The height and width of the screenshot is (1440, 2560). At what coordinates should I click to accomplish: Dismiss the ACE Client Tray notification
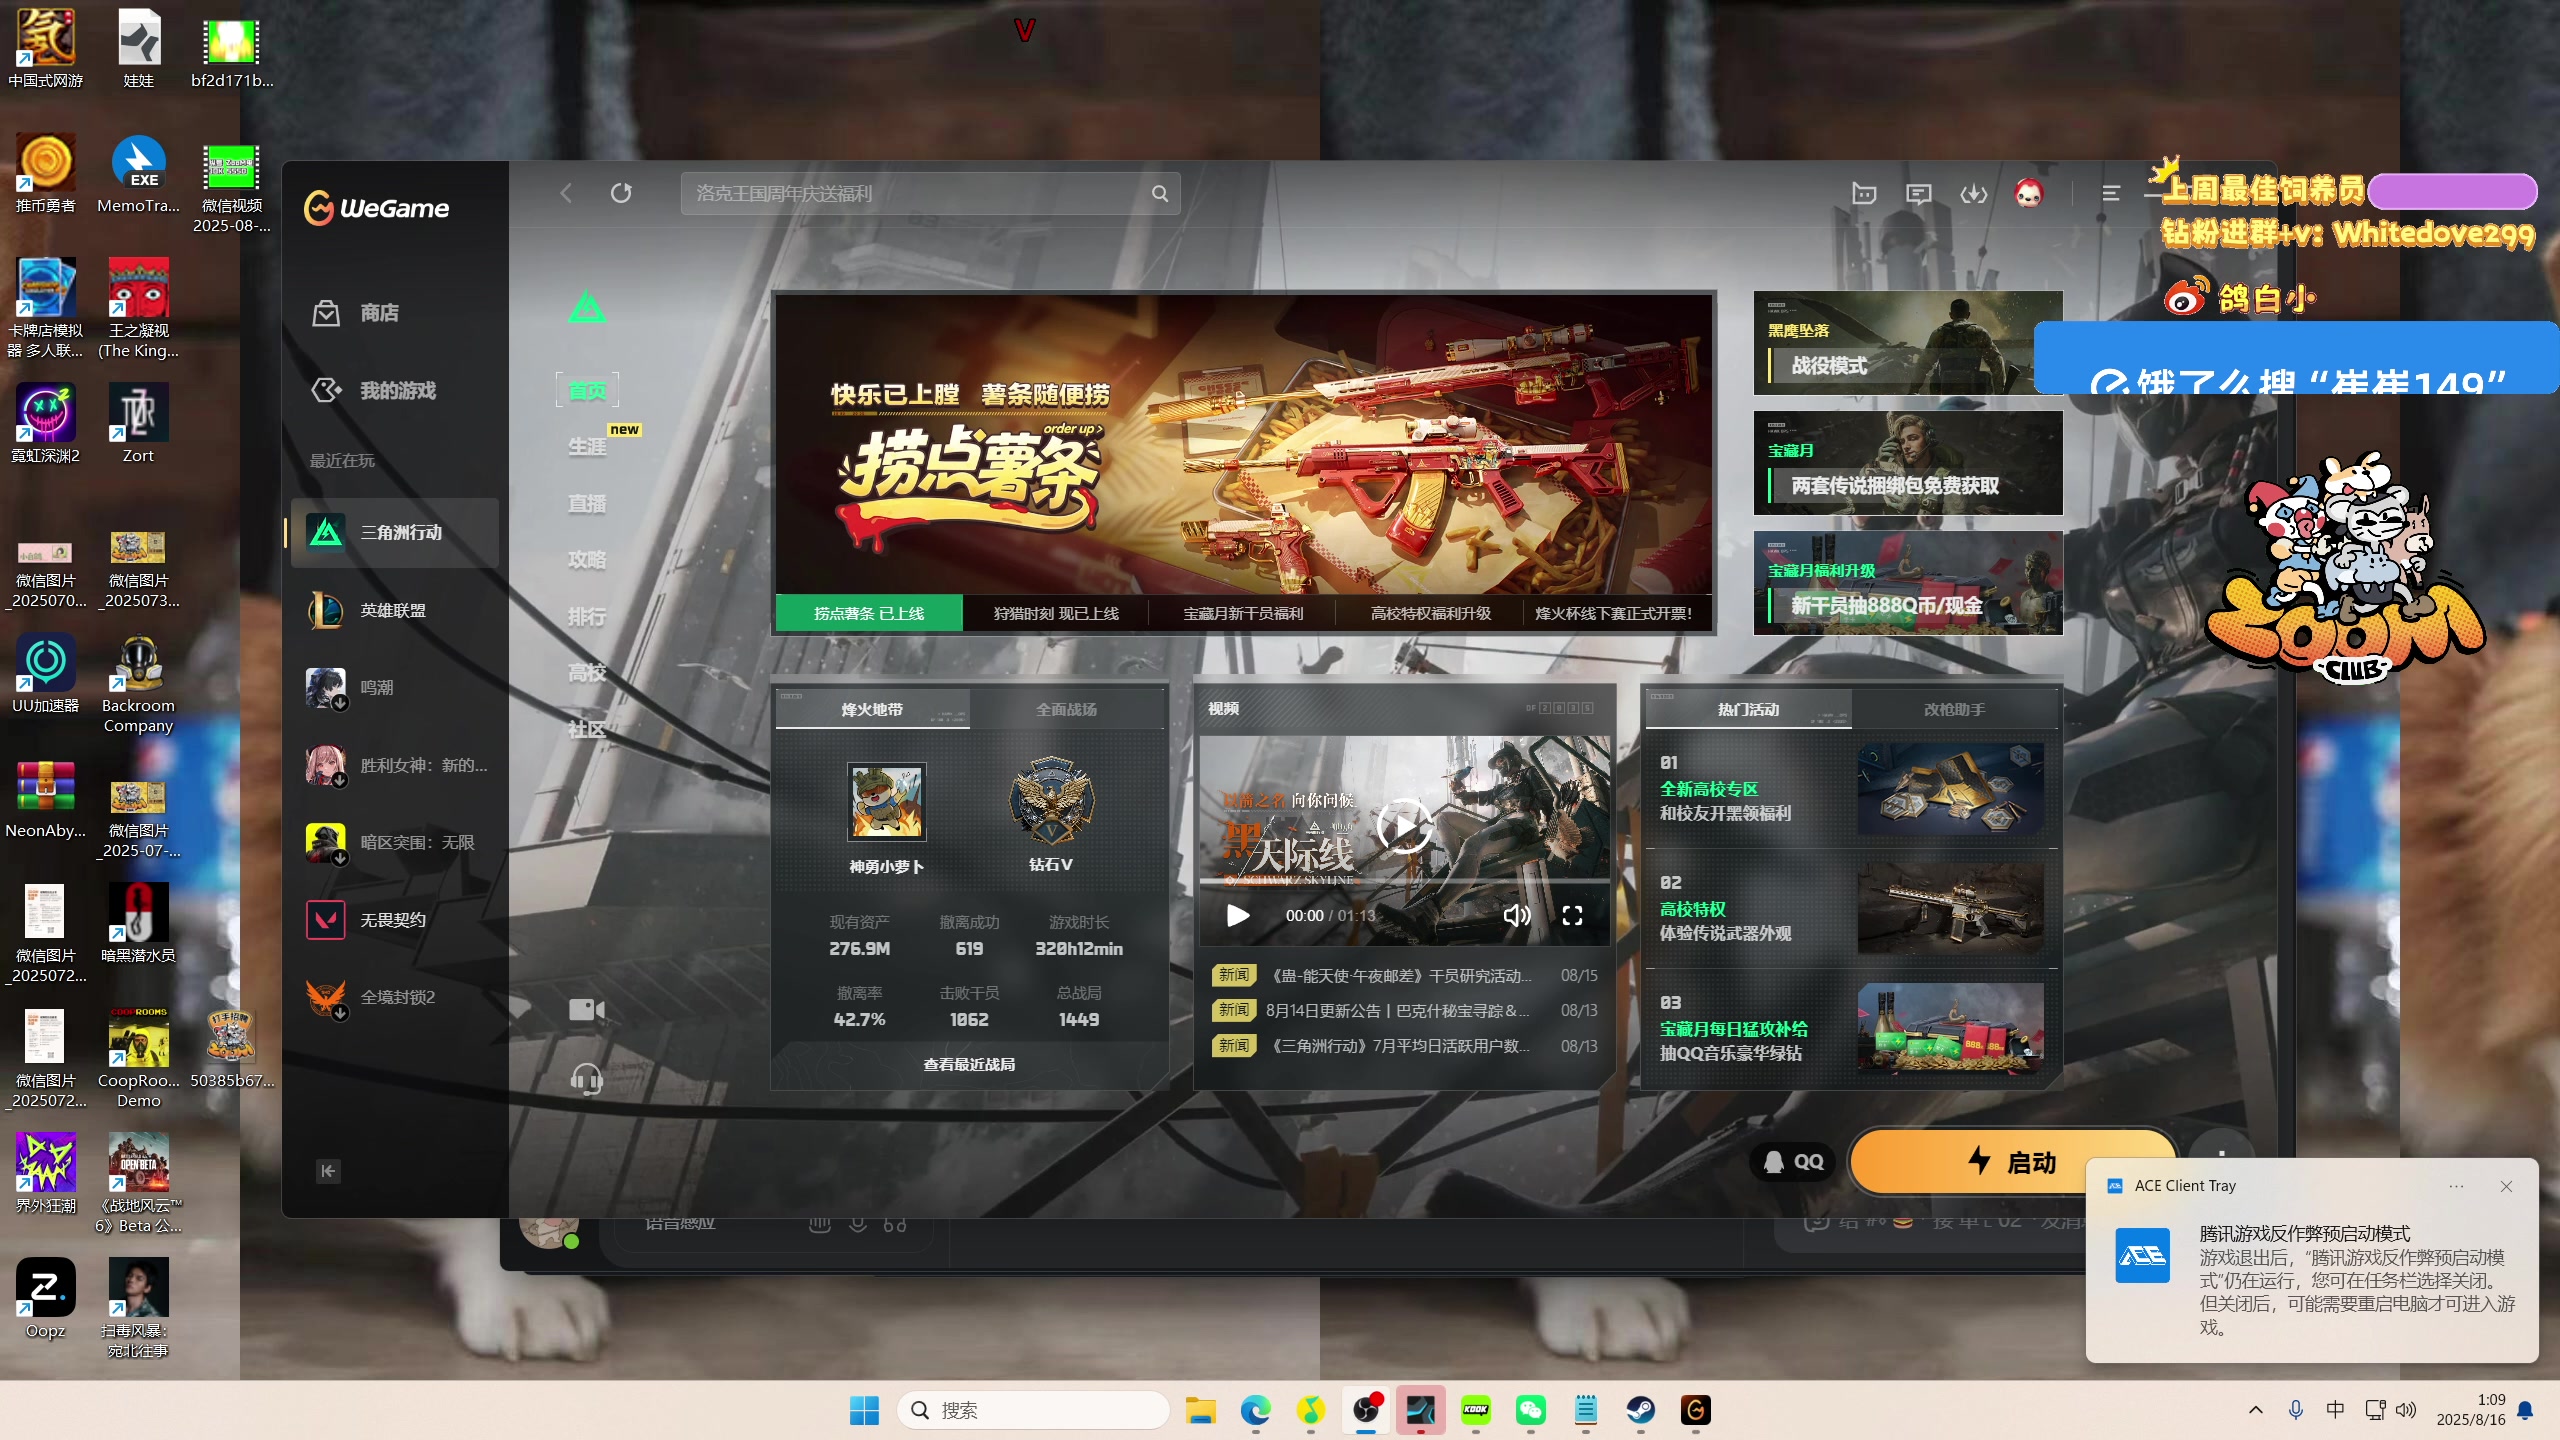[2506, 1186]
